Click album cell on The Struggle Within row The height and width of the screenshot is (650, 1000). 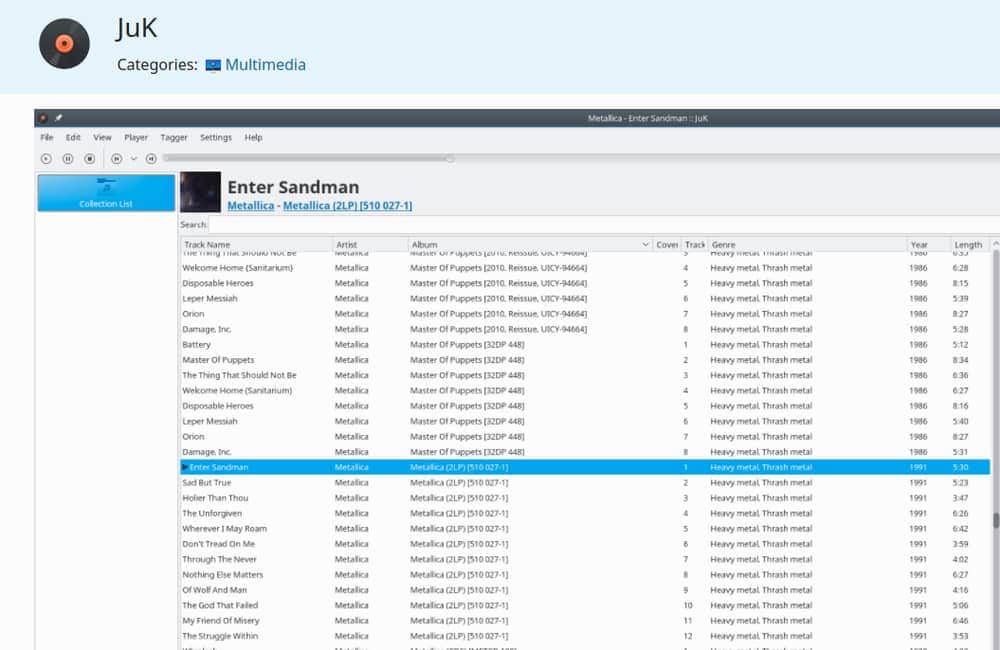click(459, 636)
